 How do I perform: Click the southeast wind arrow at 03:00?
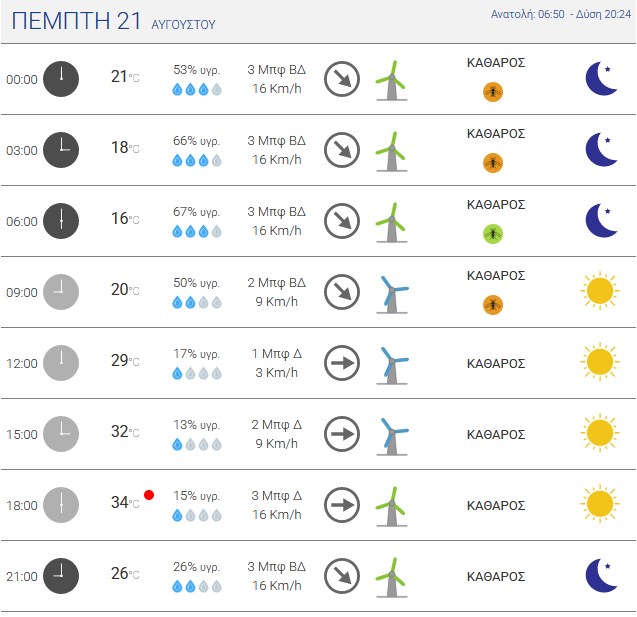[342, 150]
